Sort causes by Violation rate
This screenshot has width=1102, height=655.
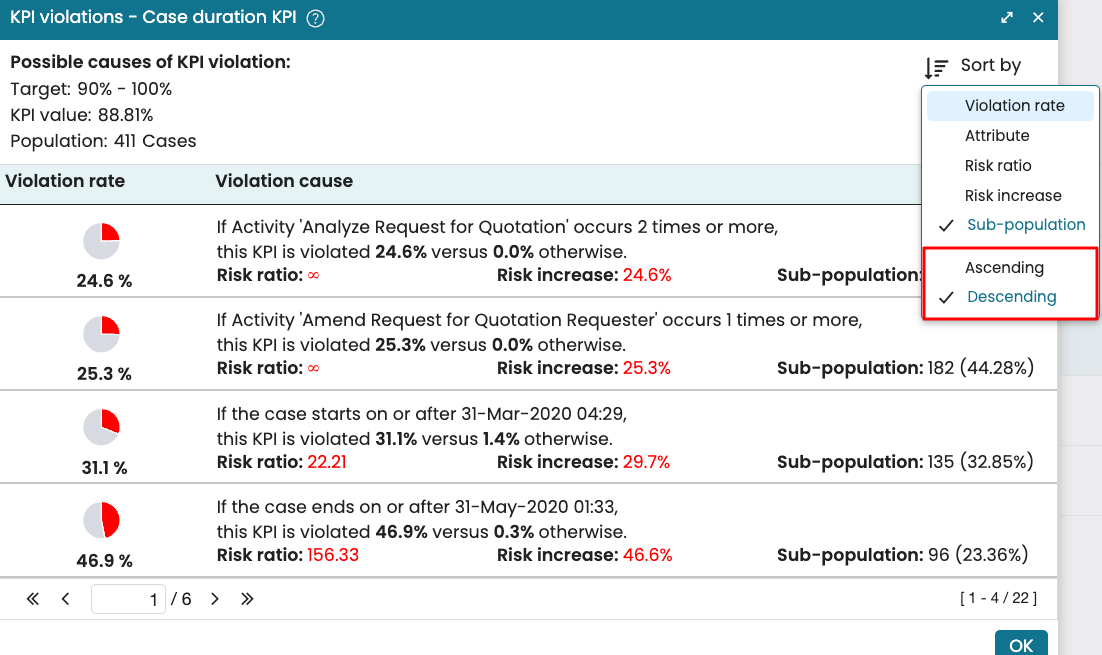tap(1014, 106)
